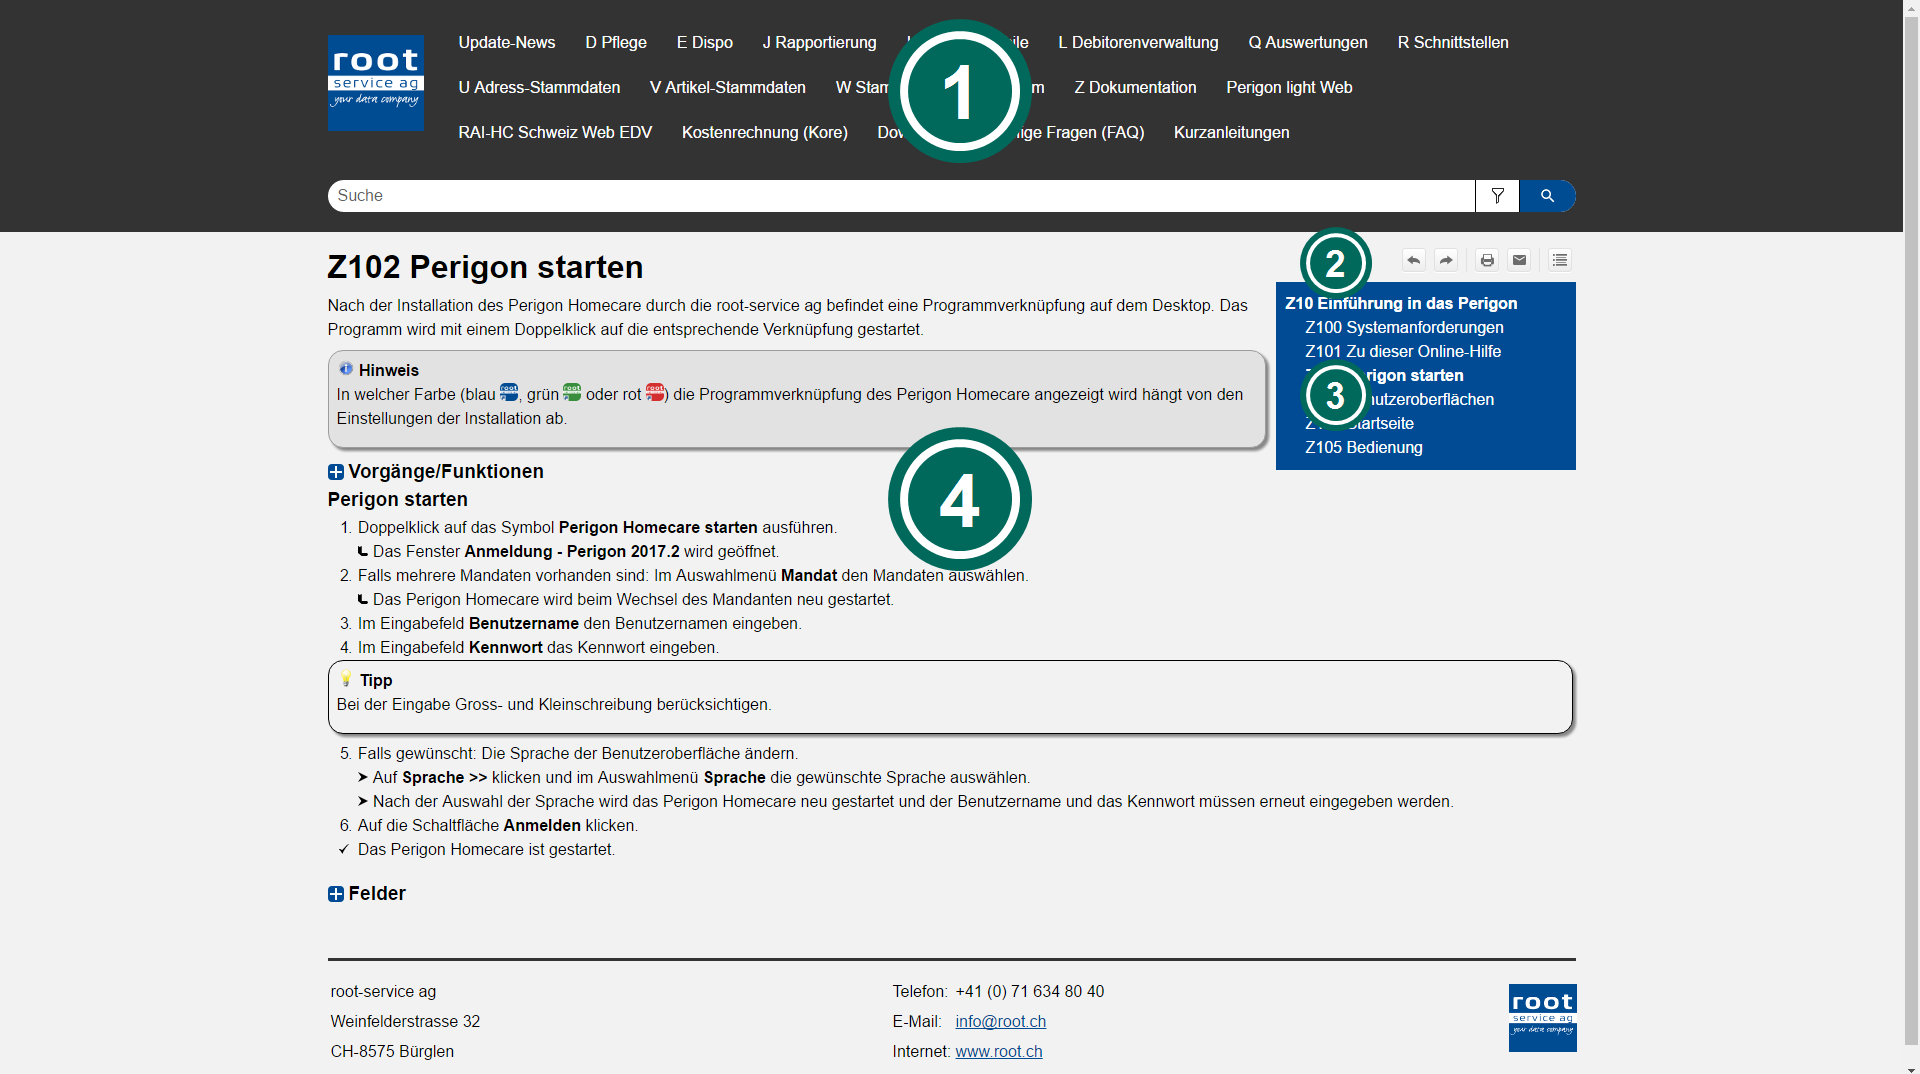The width and height of the screenshot is (1920, 1074).
Task: Open E Dispo menu
Action: coord(705,42)
